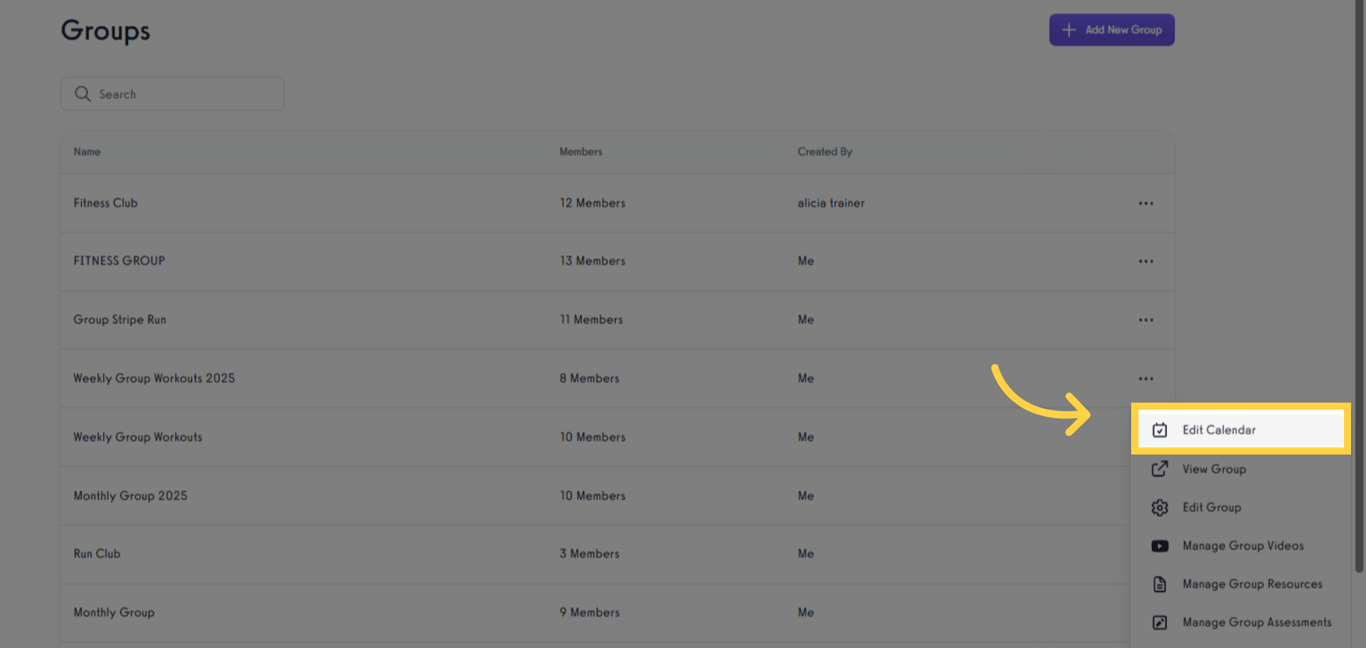
Task: Select the Run Club group
Action: [x=96, y=553]
